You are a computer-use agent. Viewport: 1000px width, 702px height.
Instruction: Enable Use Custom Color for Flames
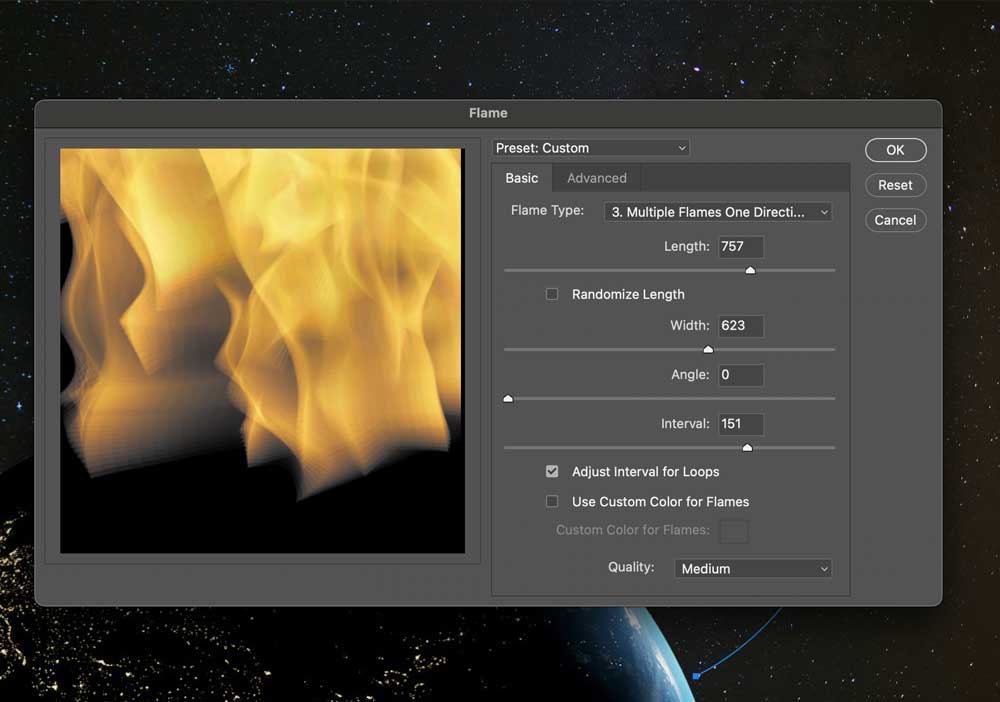[x=552, y=501]
